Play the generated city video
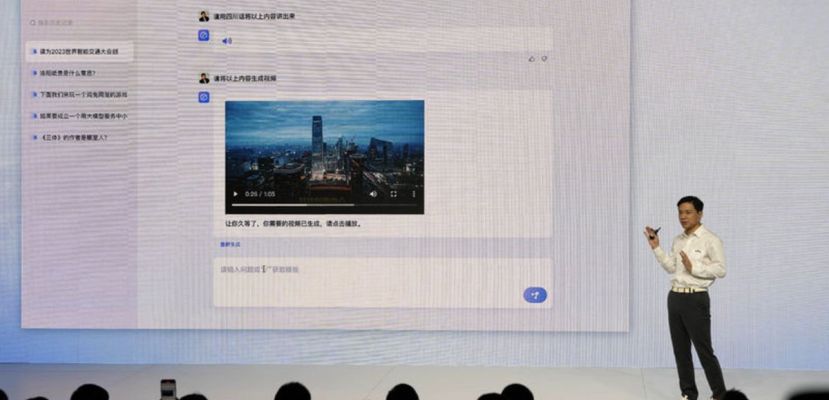 point(236,194)
